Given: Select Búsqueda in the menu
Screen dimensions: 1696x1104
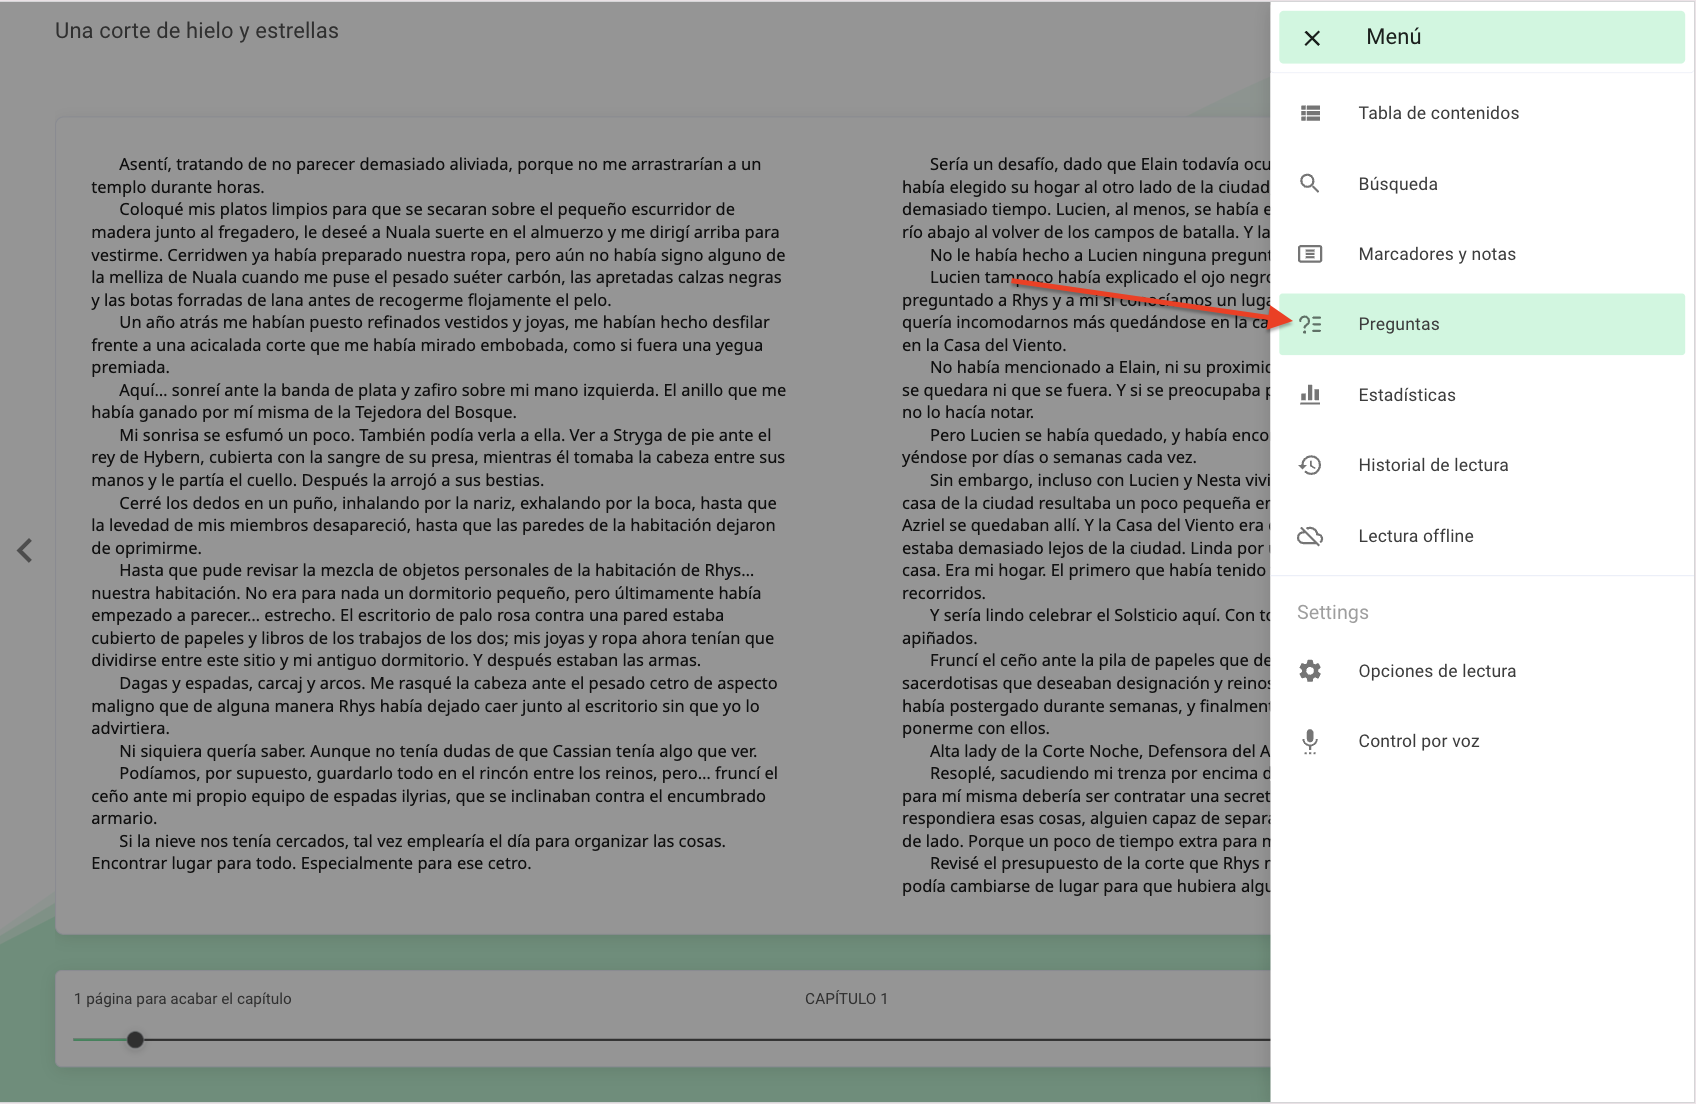Looking at the screenshot, I should point(1482,184).
